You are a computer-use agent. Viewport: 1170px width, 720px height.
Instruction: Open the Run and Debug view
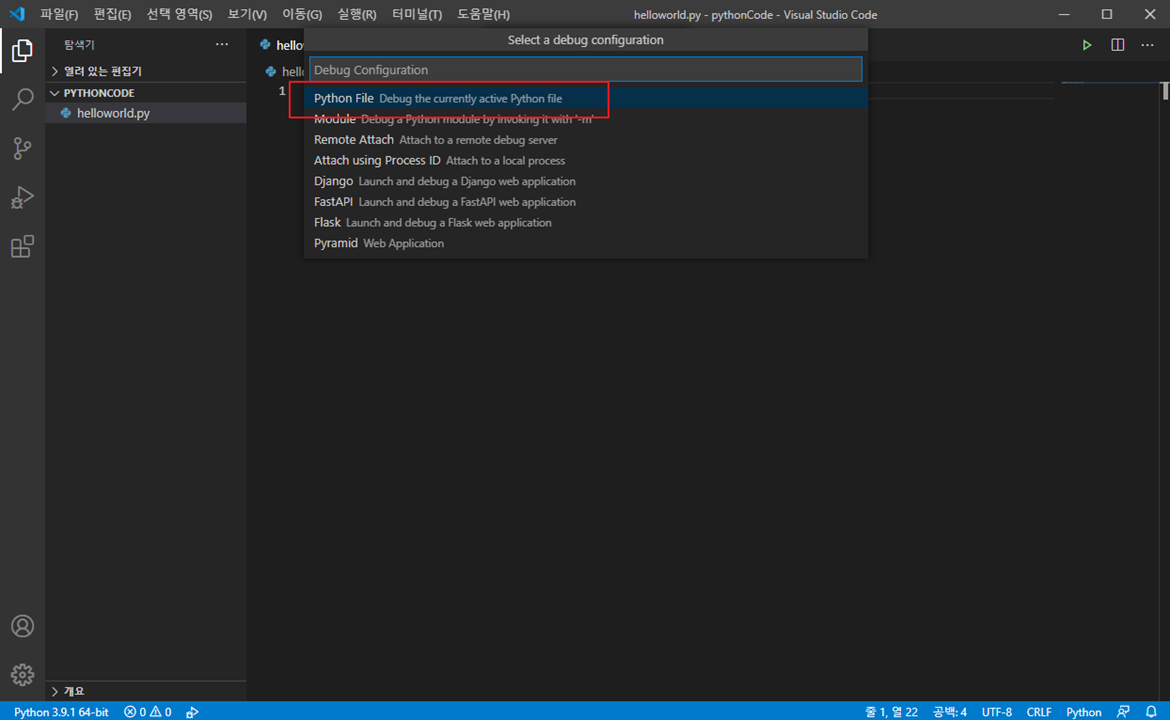point(22,198)
